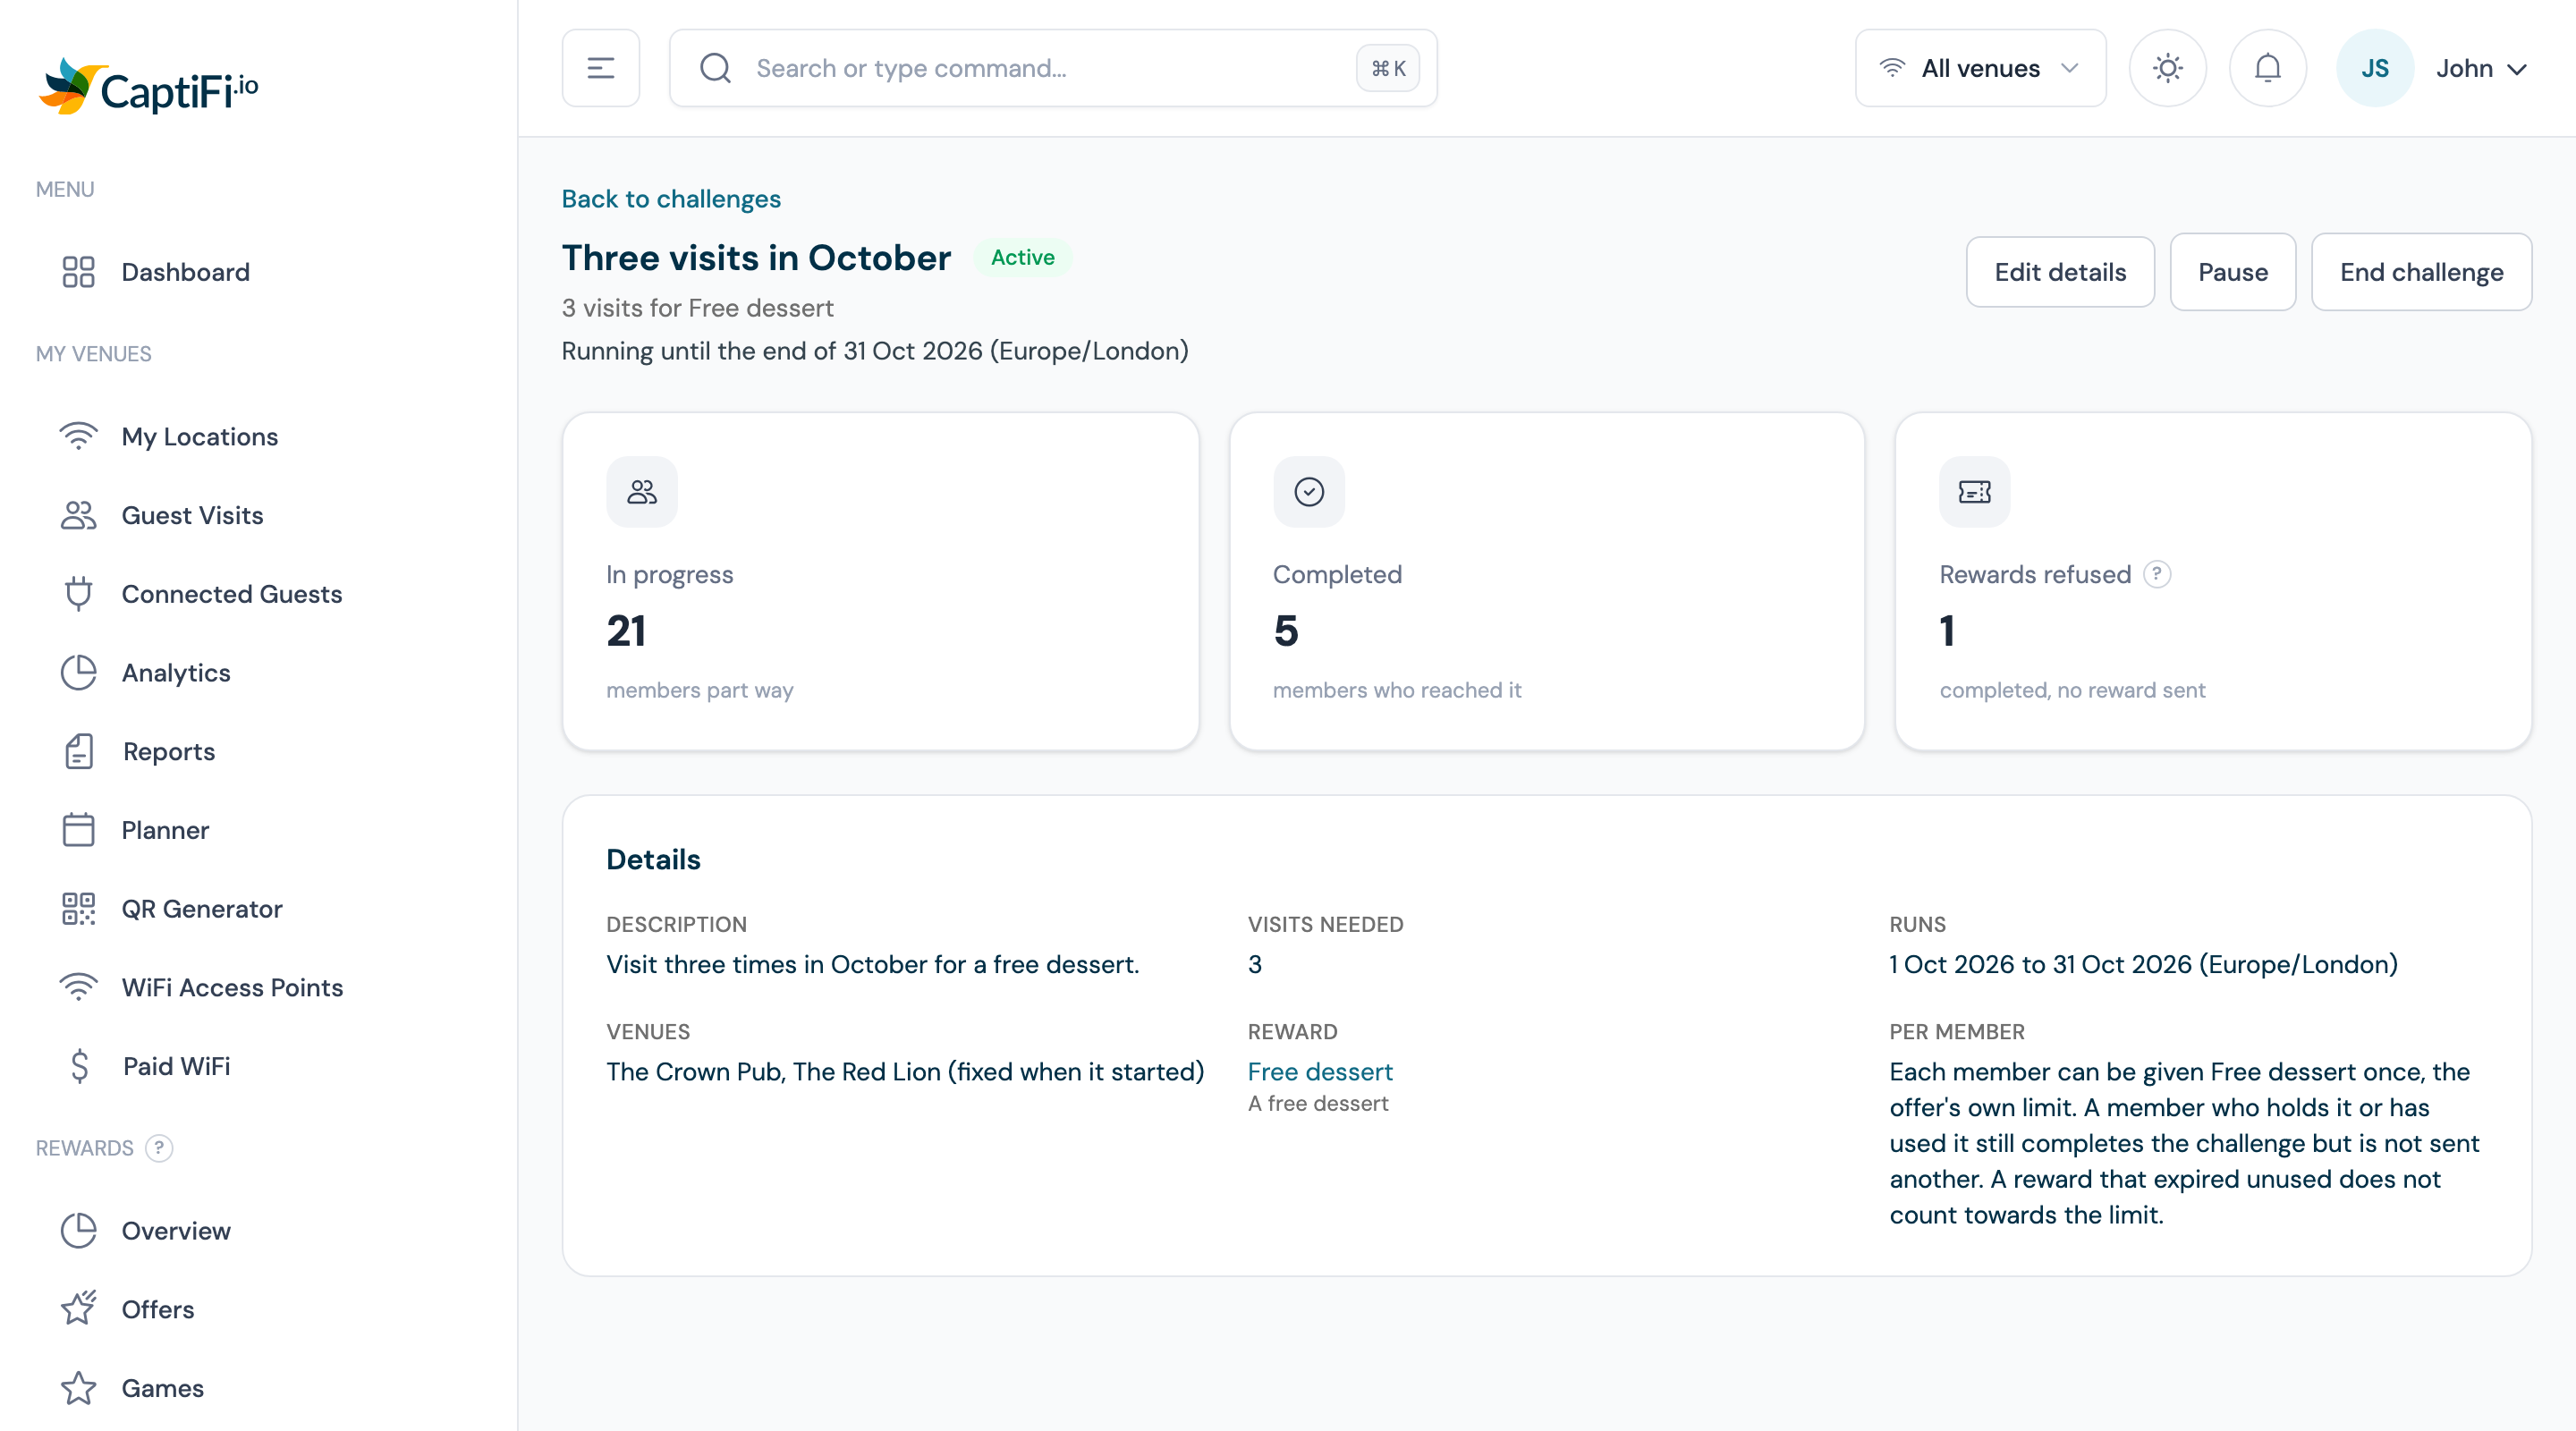Click the Offers star icon
The width and height of the screenshot is (2576, 1431).
(x=78, y=1309)
